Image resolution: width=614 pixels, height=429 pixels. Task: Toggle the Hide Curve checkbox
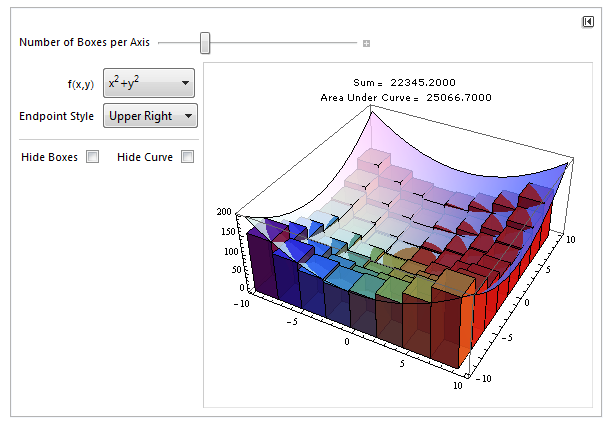click(x=187, y=157)
